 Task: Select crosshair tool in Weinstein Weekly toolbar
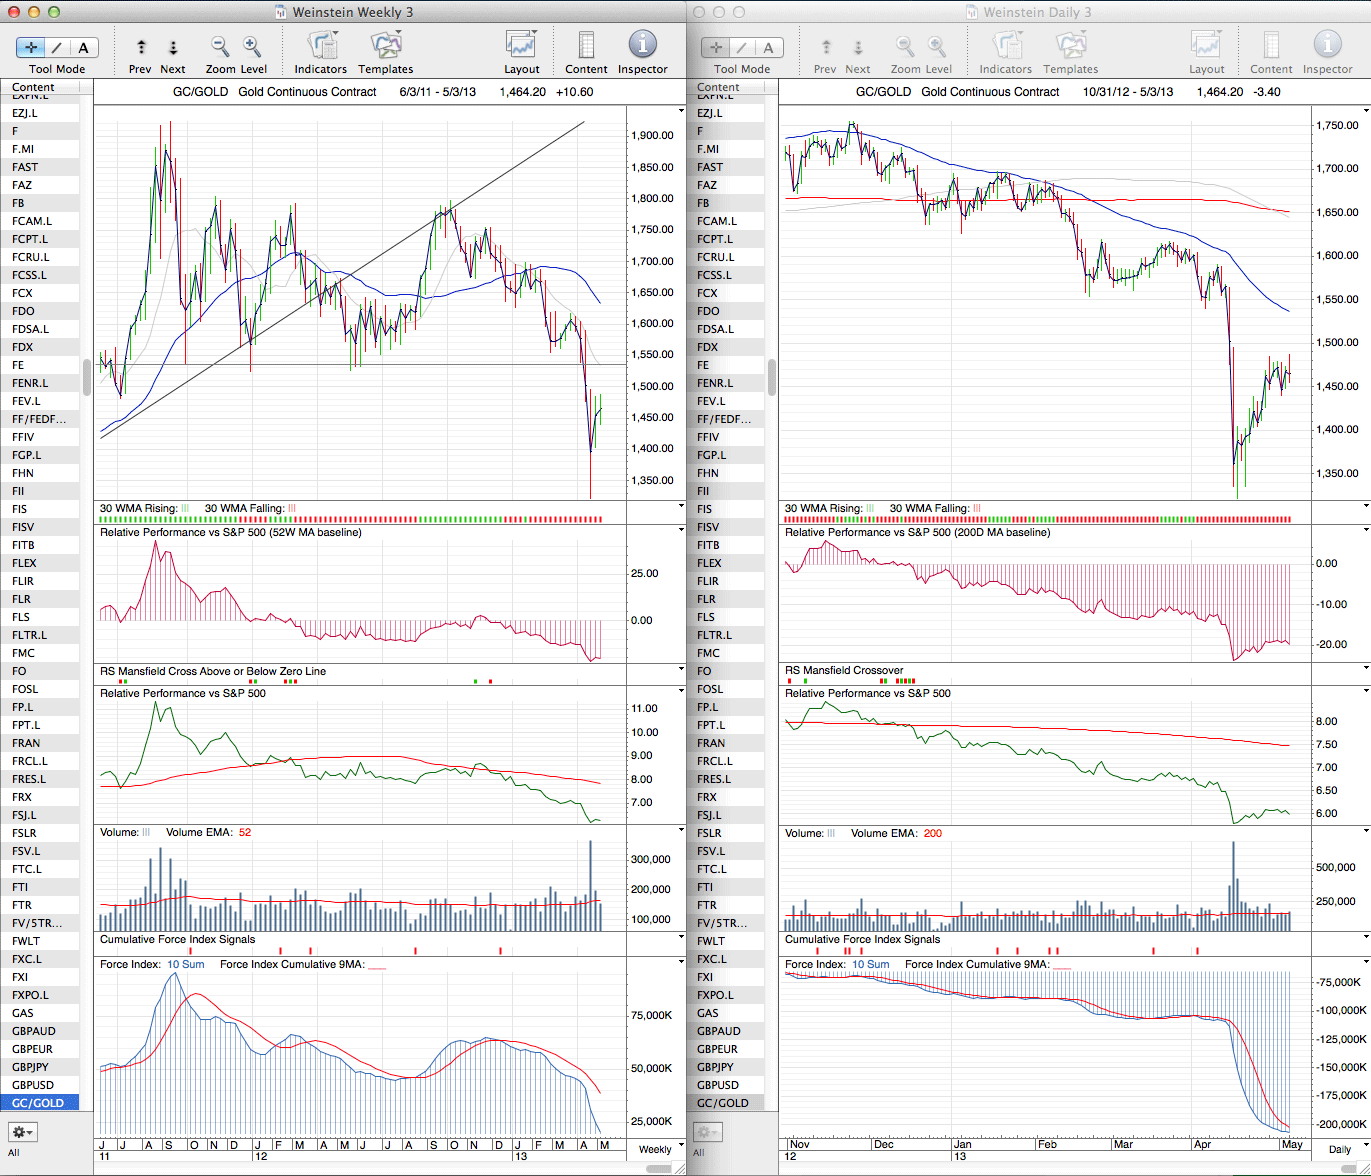pyautogui.click(x=31, y=47)
